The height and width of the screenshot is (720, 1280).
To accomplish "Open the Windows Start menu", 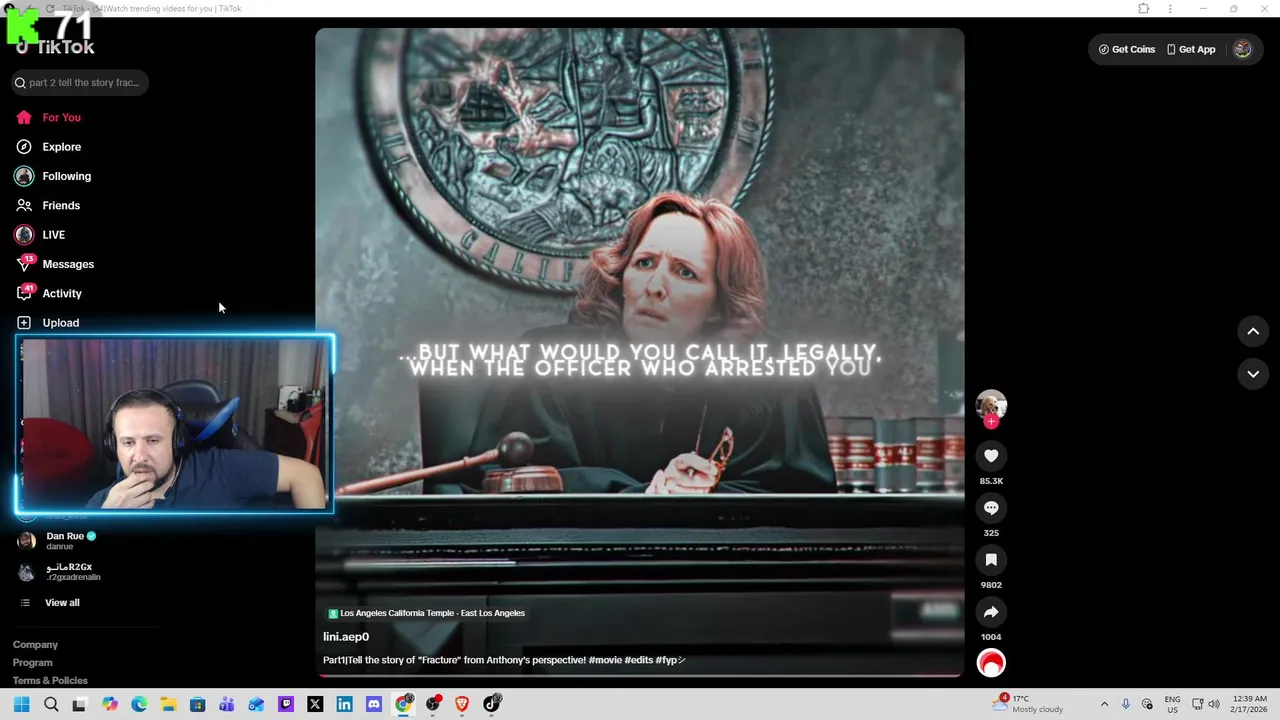I will [22, 704].
